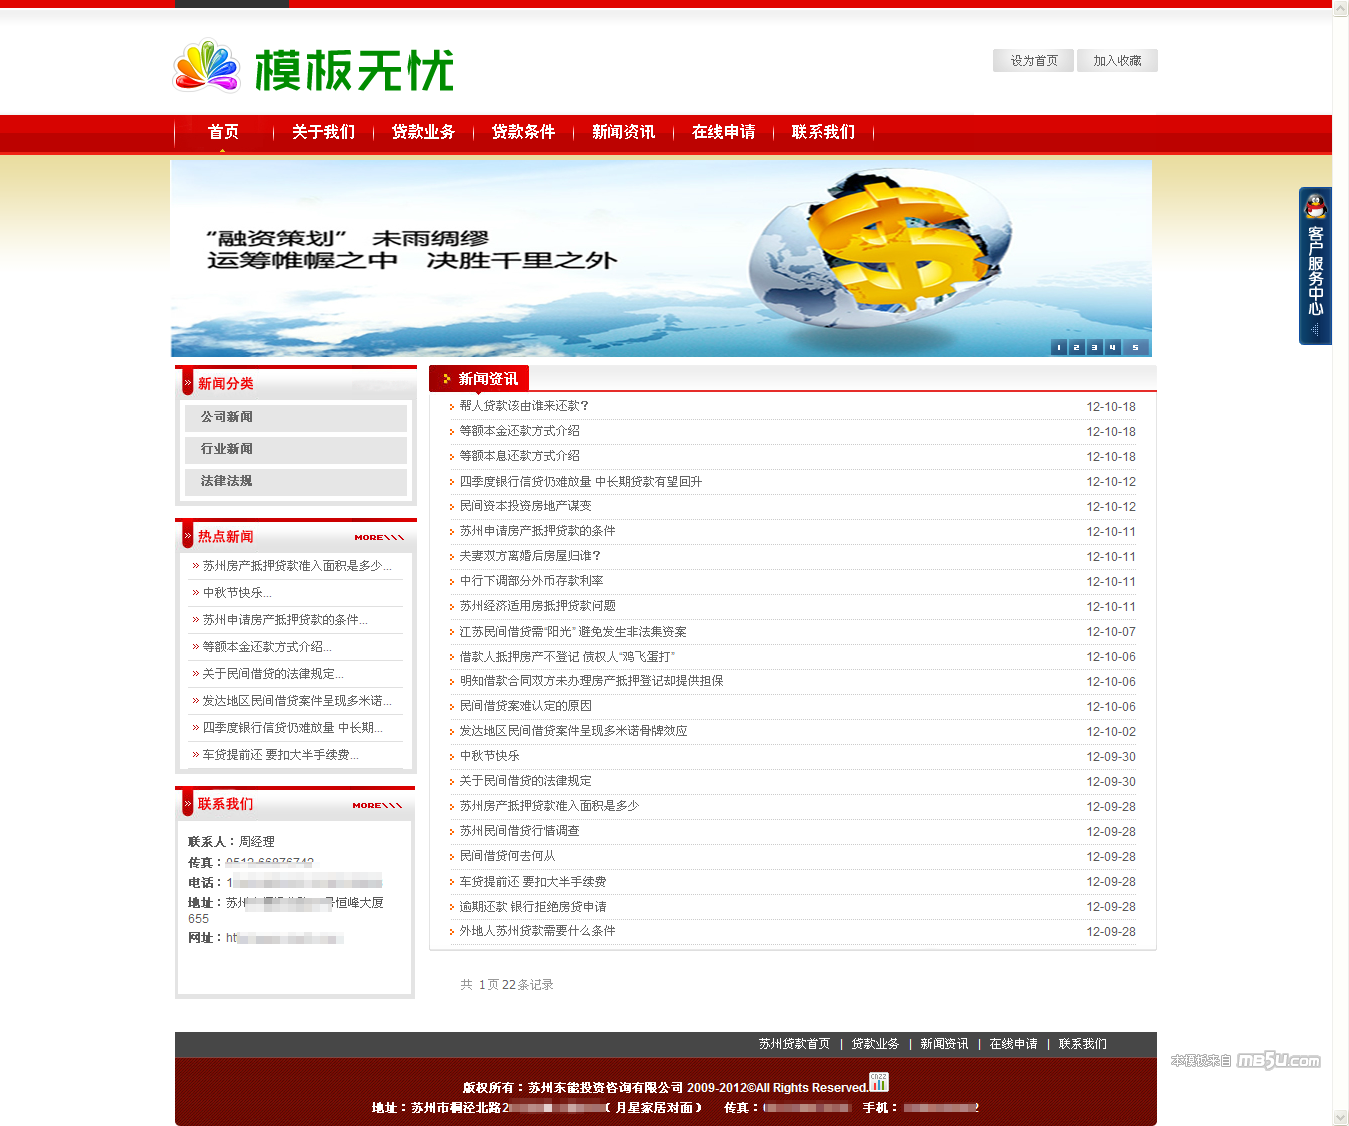This screenshot has height=1126, width=1349.
Task: Open the 客户服务中心 QQ side widget
Action: [1315, 266]
